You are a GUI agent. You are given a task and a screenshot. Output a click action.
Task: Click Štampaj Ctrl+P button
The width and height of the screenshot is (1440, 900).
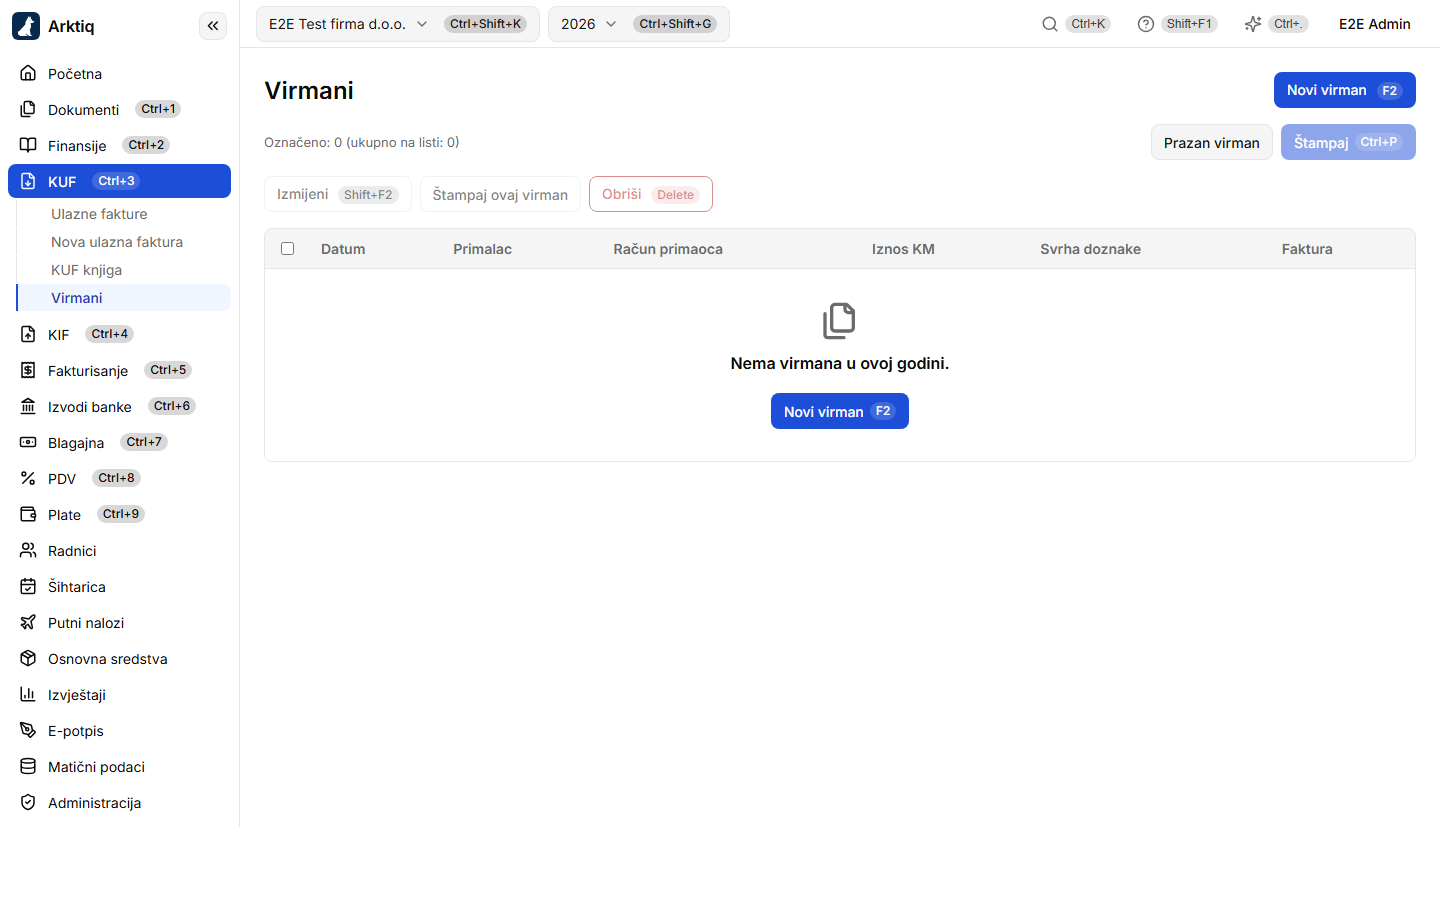coord(1348,142)
